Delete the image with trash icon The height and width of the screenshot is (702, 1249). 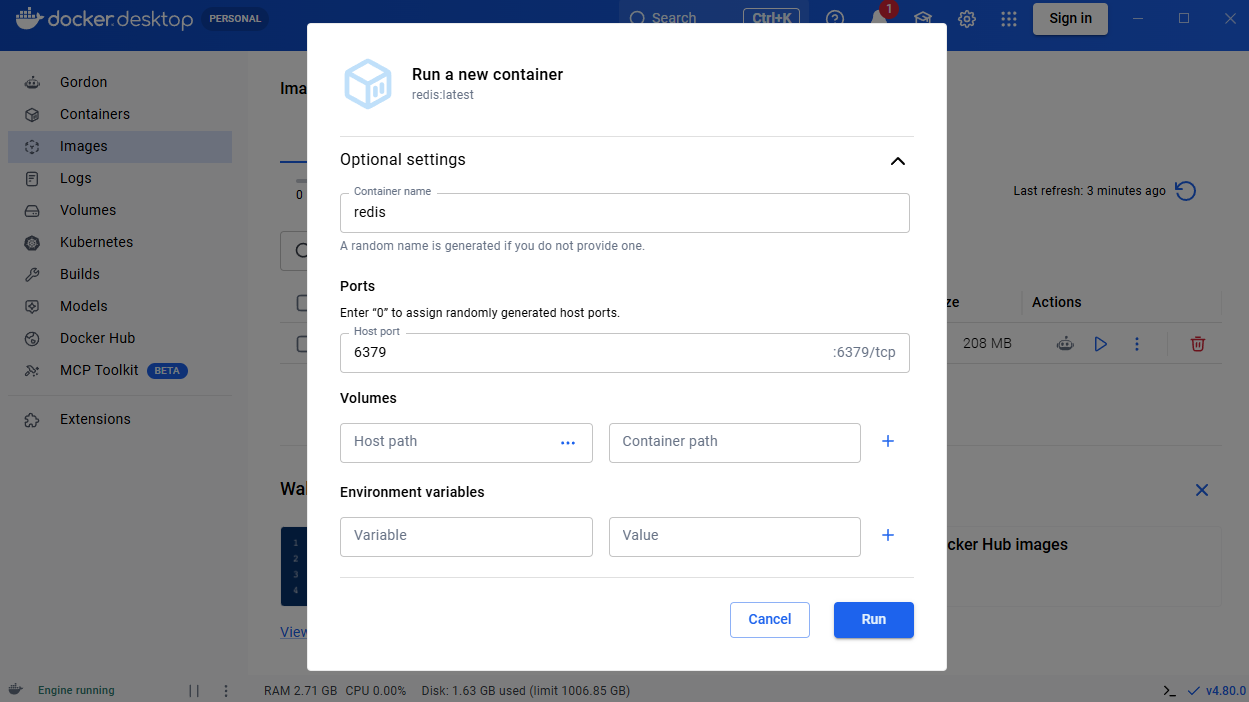tap(1198, 344)
